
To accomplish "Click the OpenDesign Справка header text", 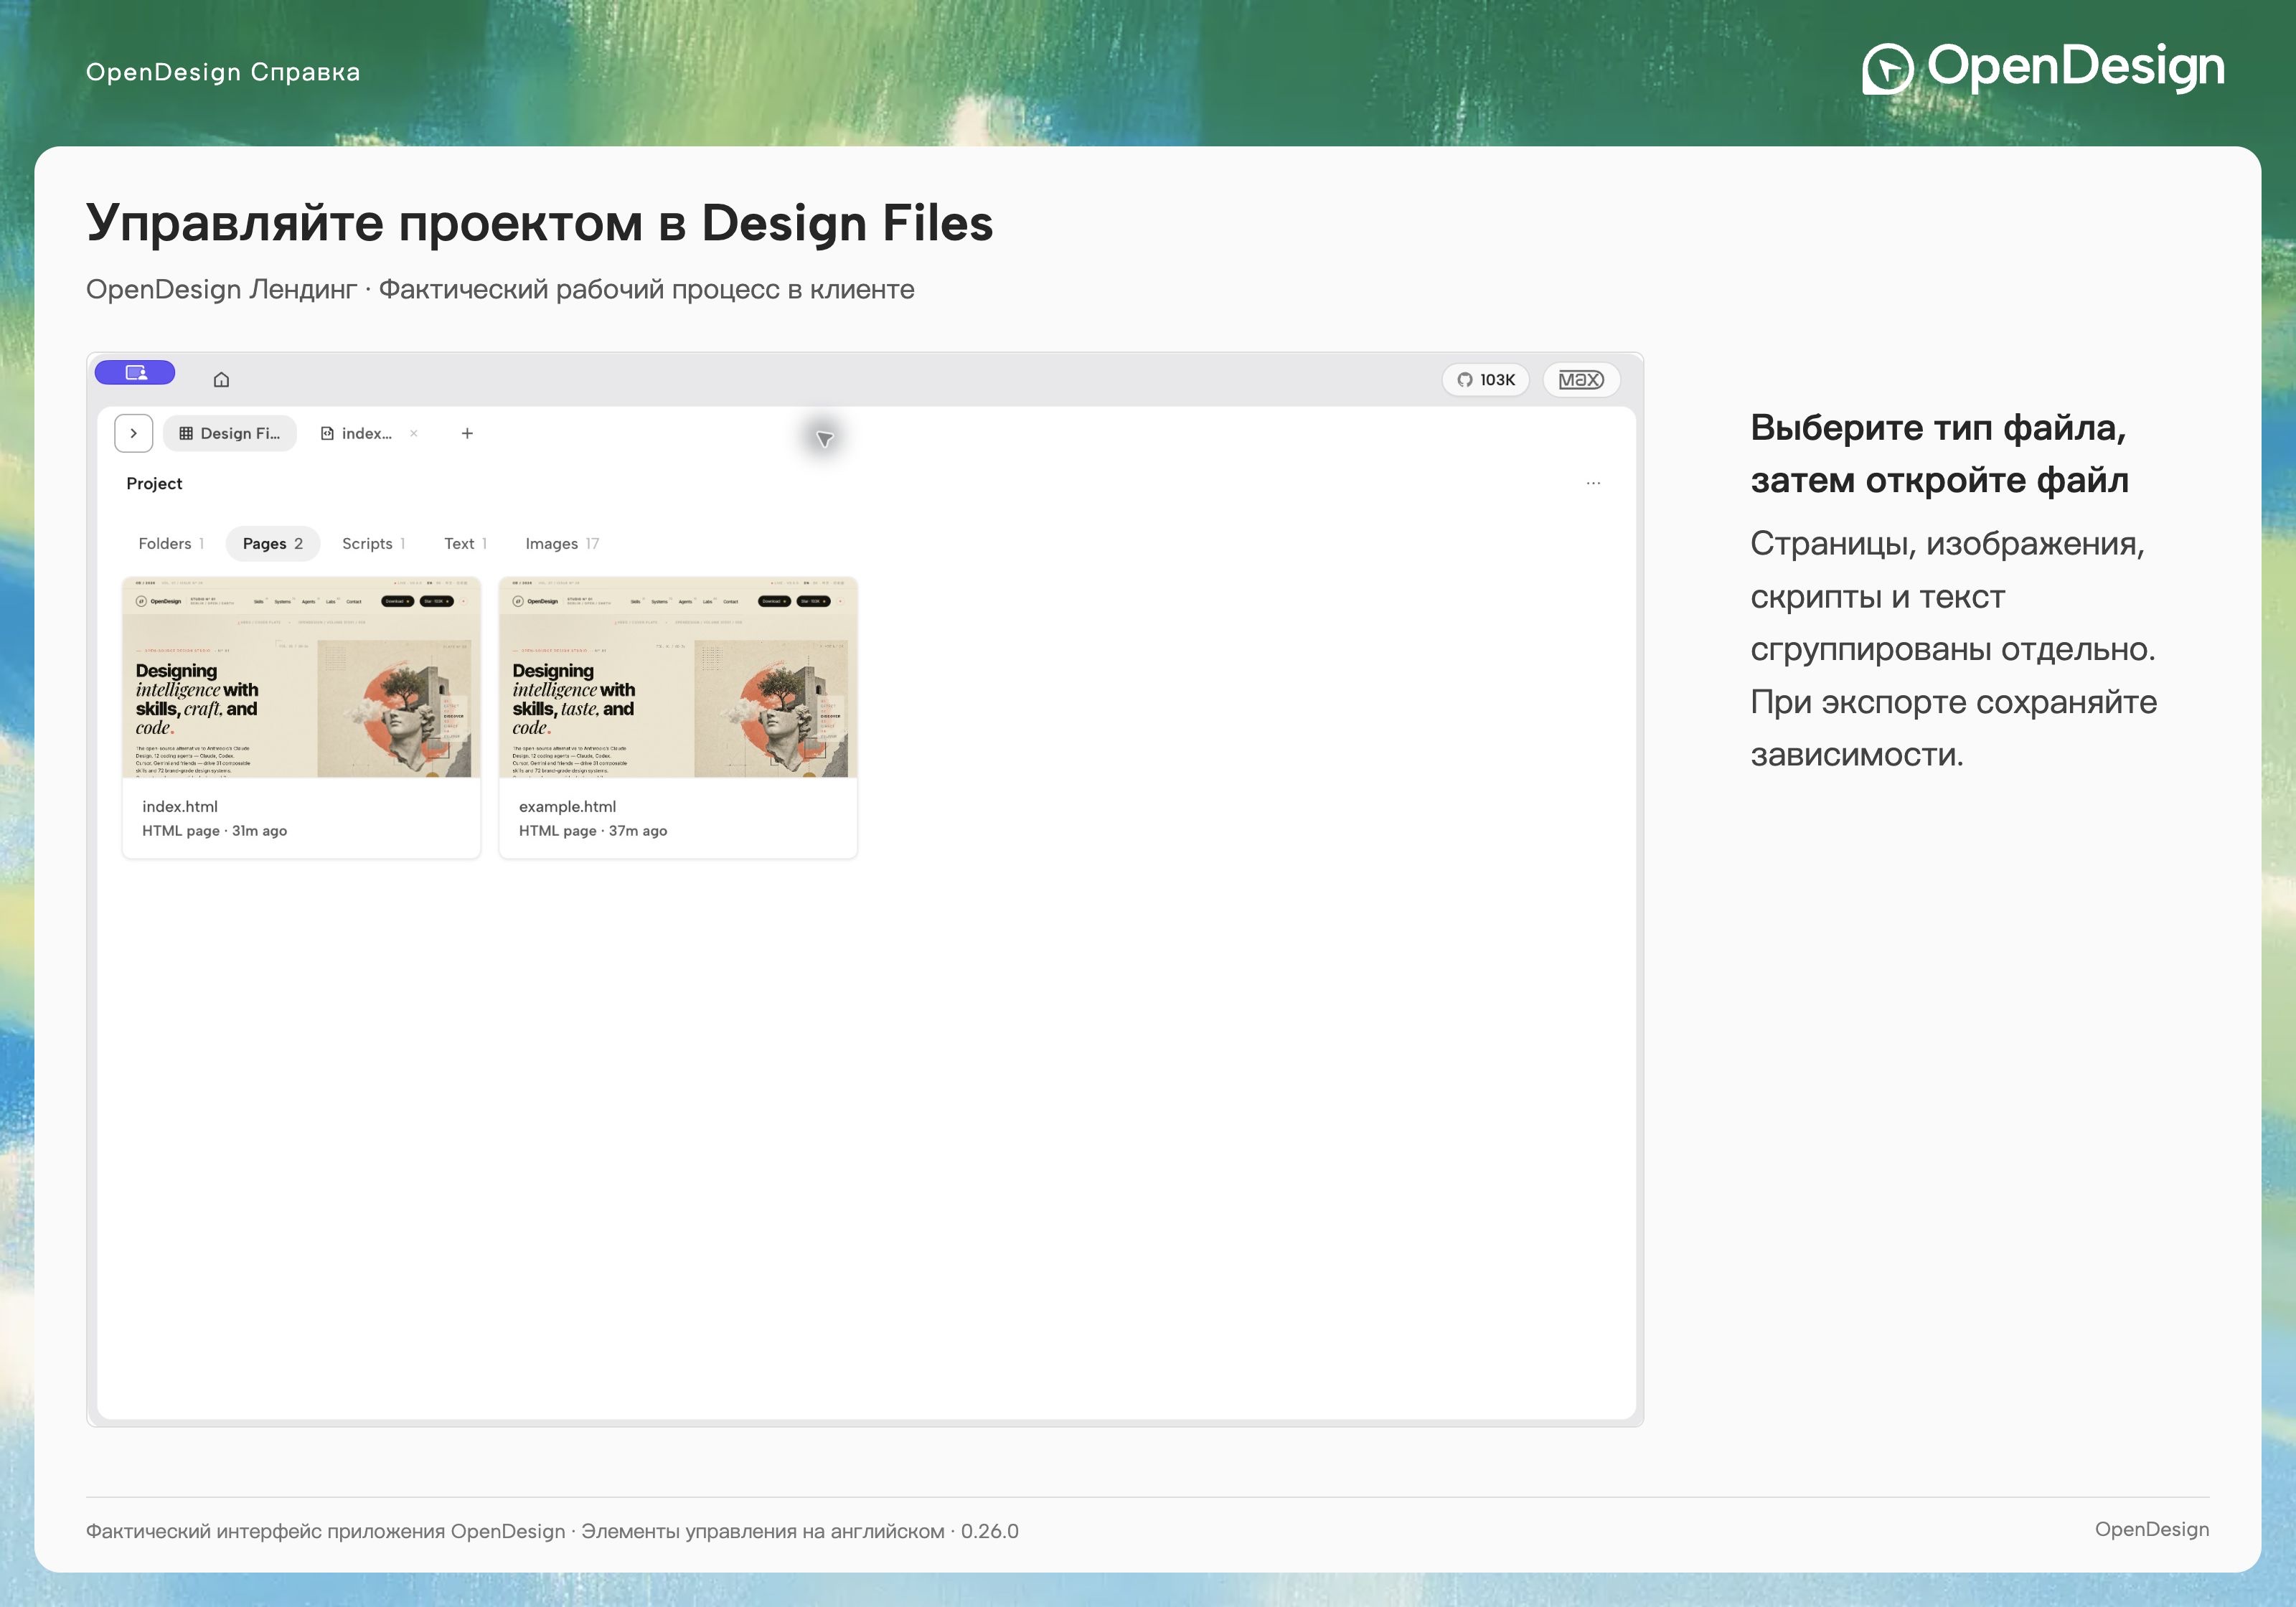I will tap(223, 72).
